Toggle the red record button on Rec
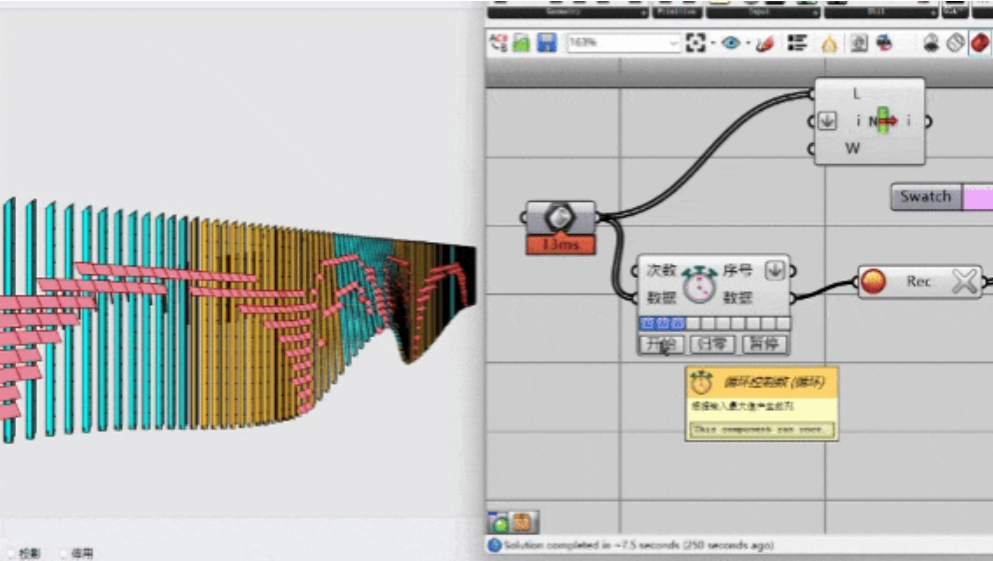Screen dimensions: 993x561 click(x=874, y=282)
